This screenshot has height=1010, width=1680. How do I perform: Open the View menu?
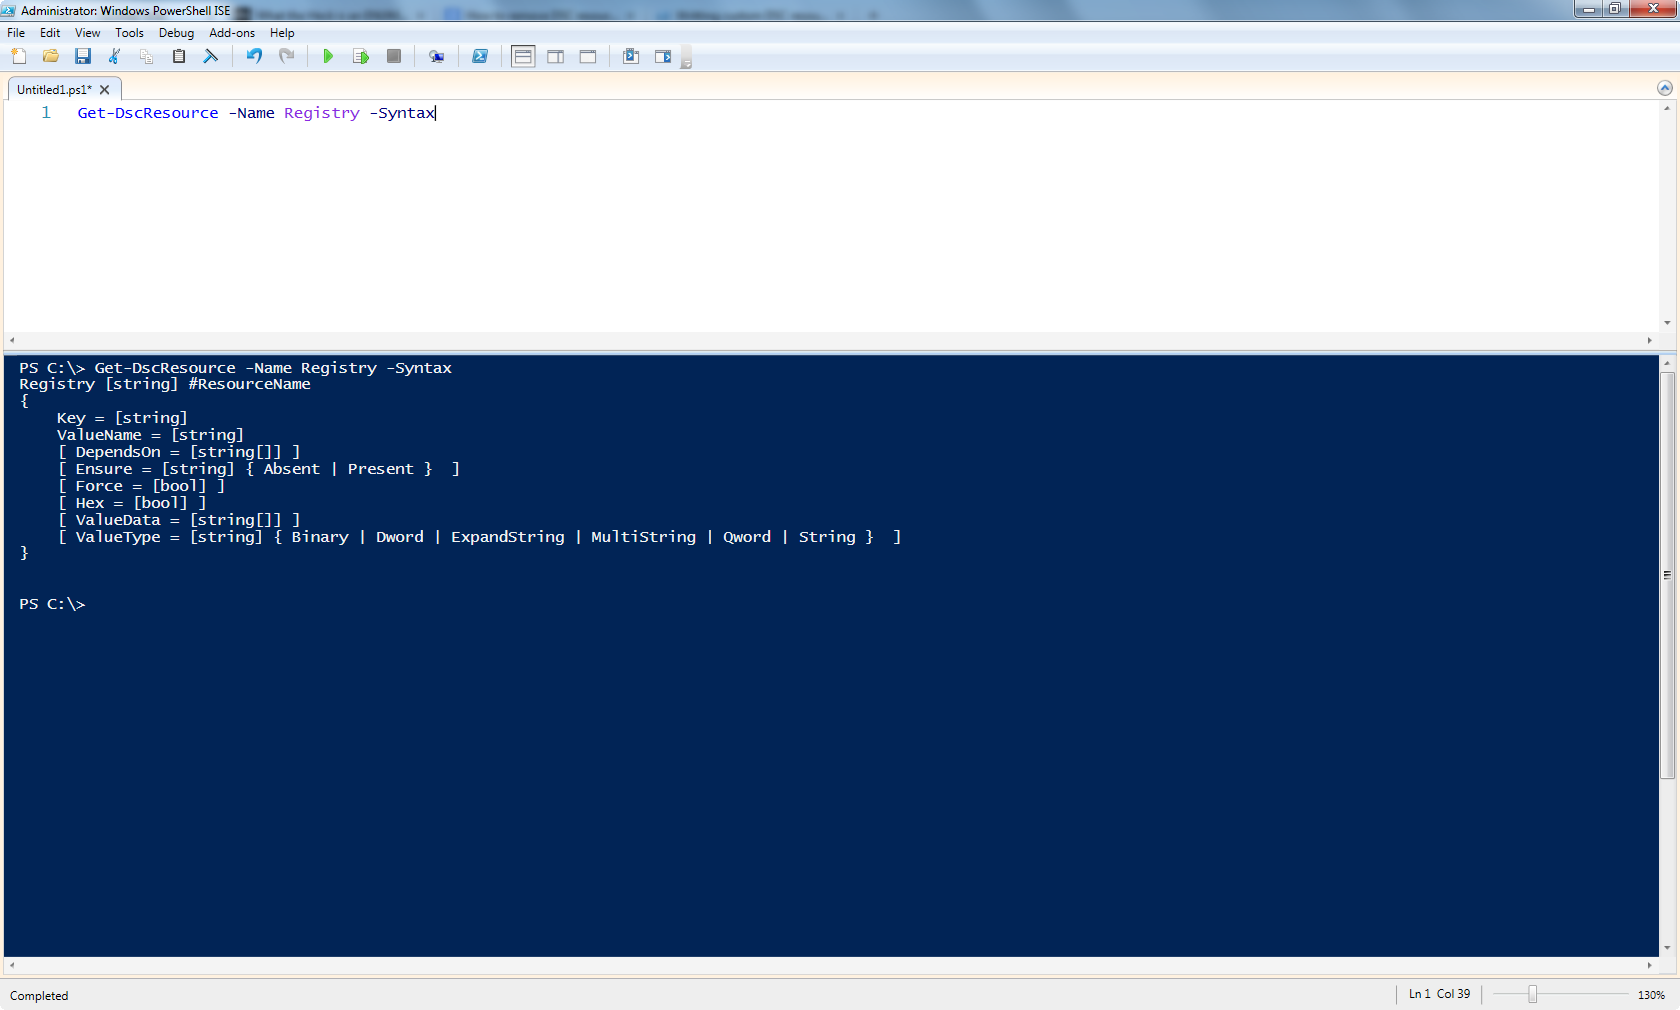click(x=88, y=33)
